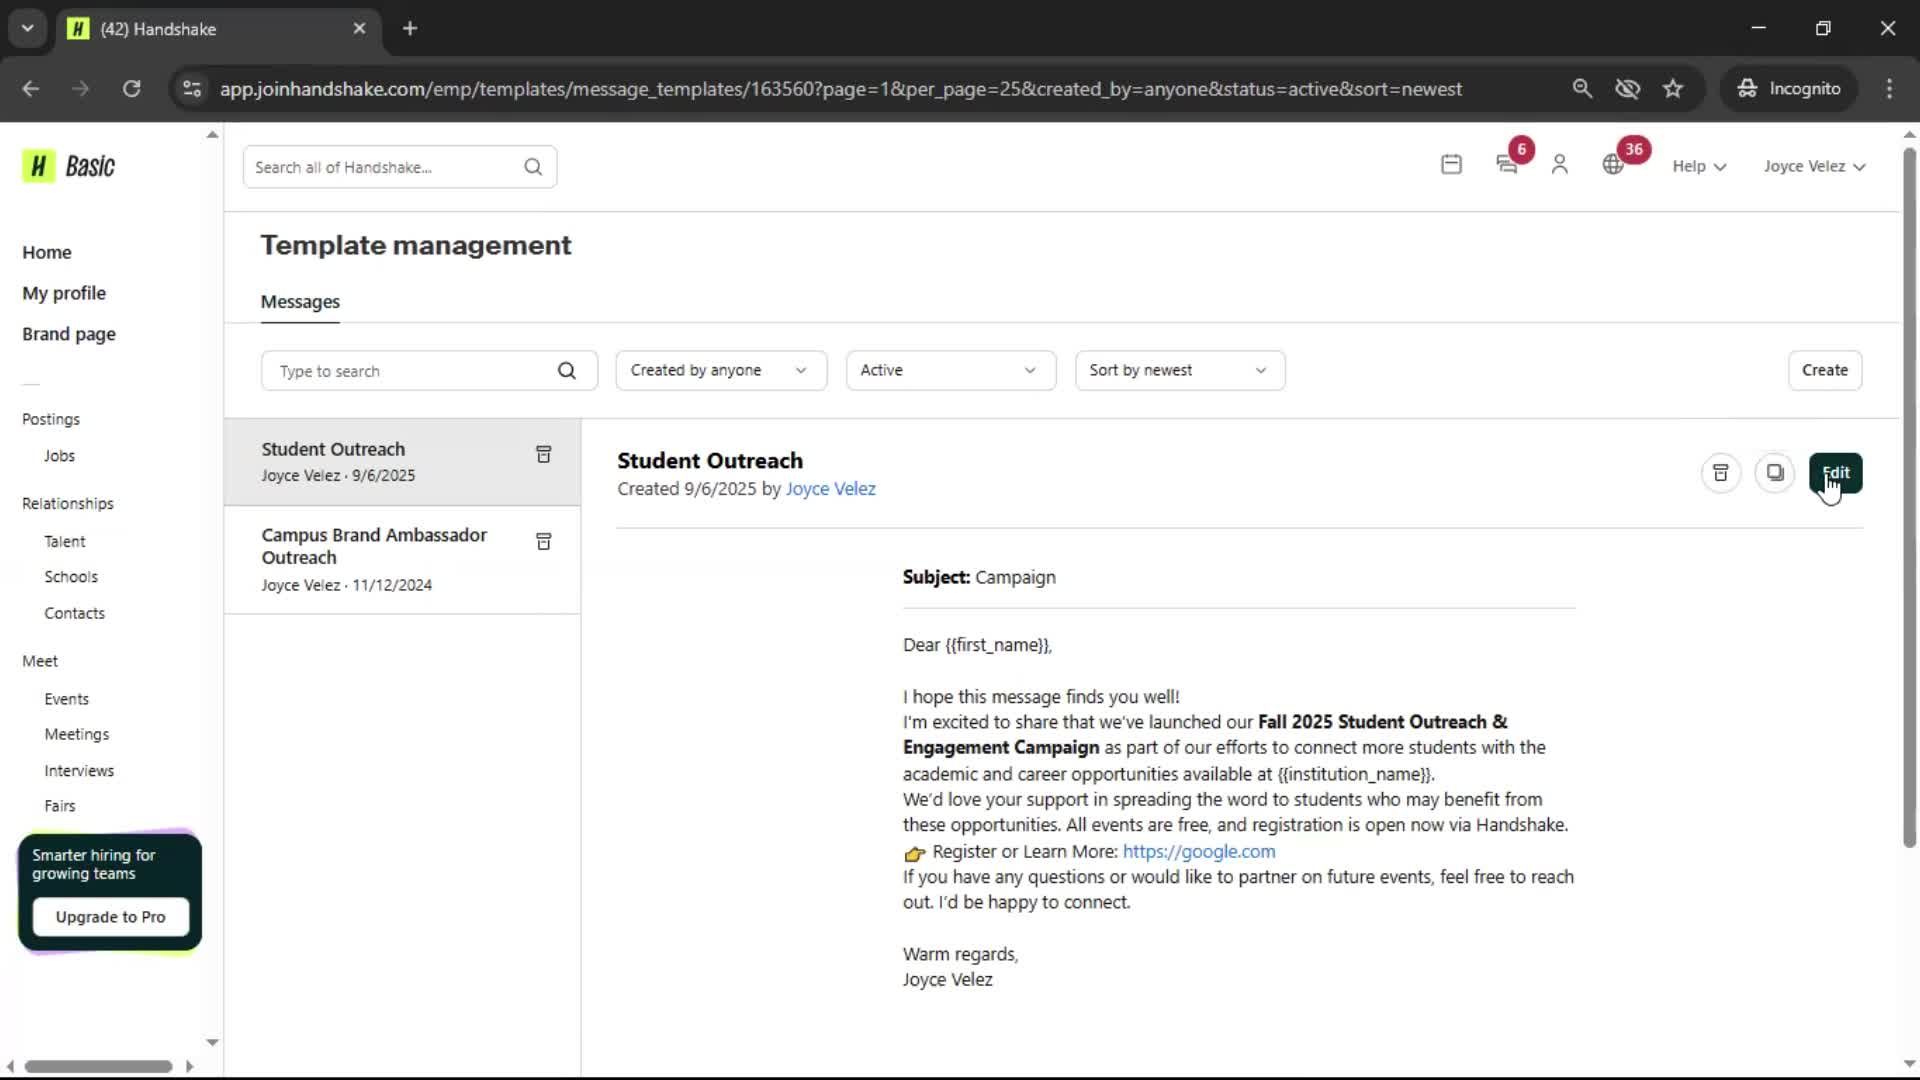Click the Create button

pyautogui.click(x=1824, y=371)
